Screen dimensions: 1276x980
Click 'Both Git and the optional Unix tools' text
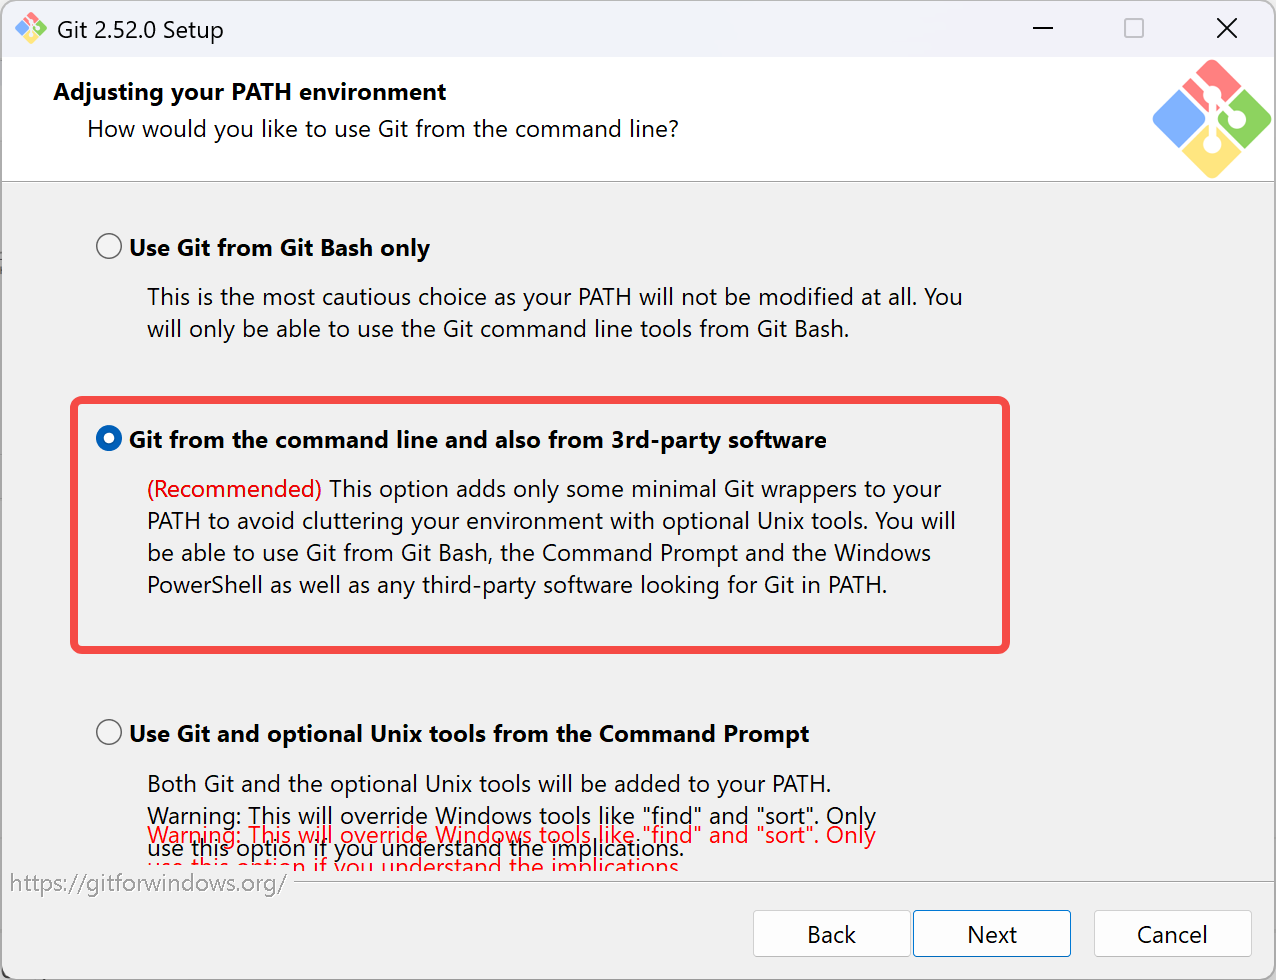(x=489, y=783)
